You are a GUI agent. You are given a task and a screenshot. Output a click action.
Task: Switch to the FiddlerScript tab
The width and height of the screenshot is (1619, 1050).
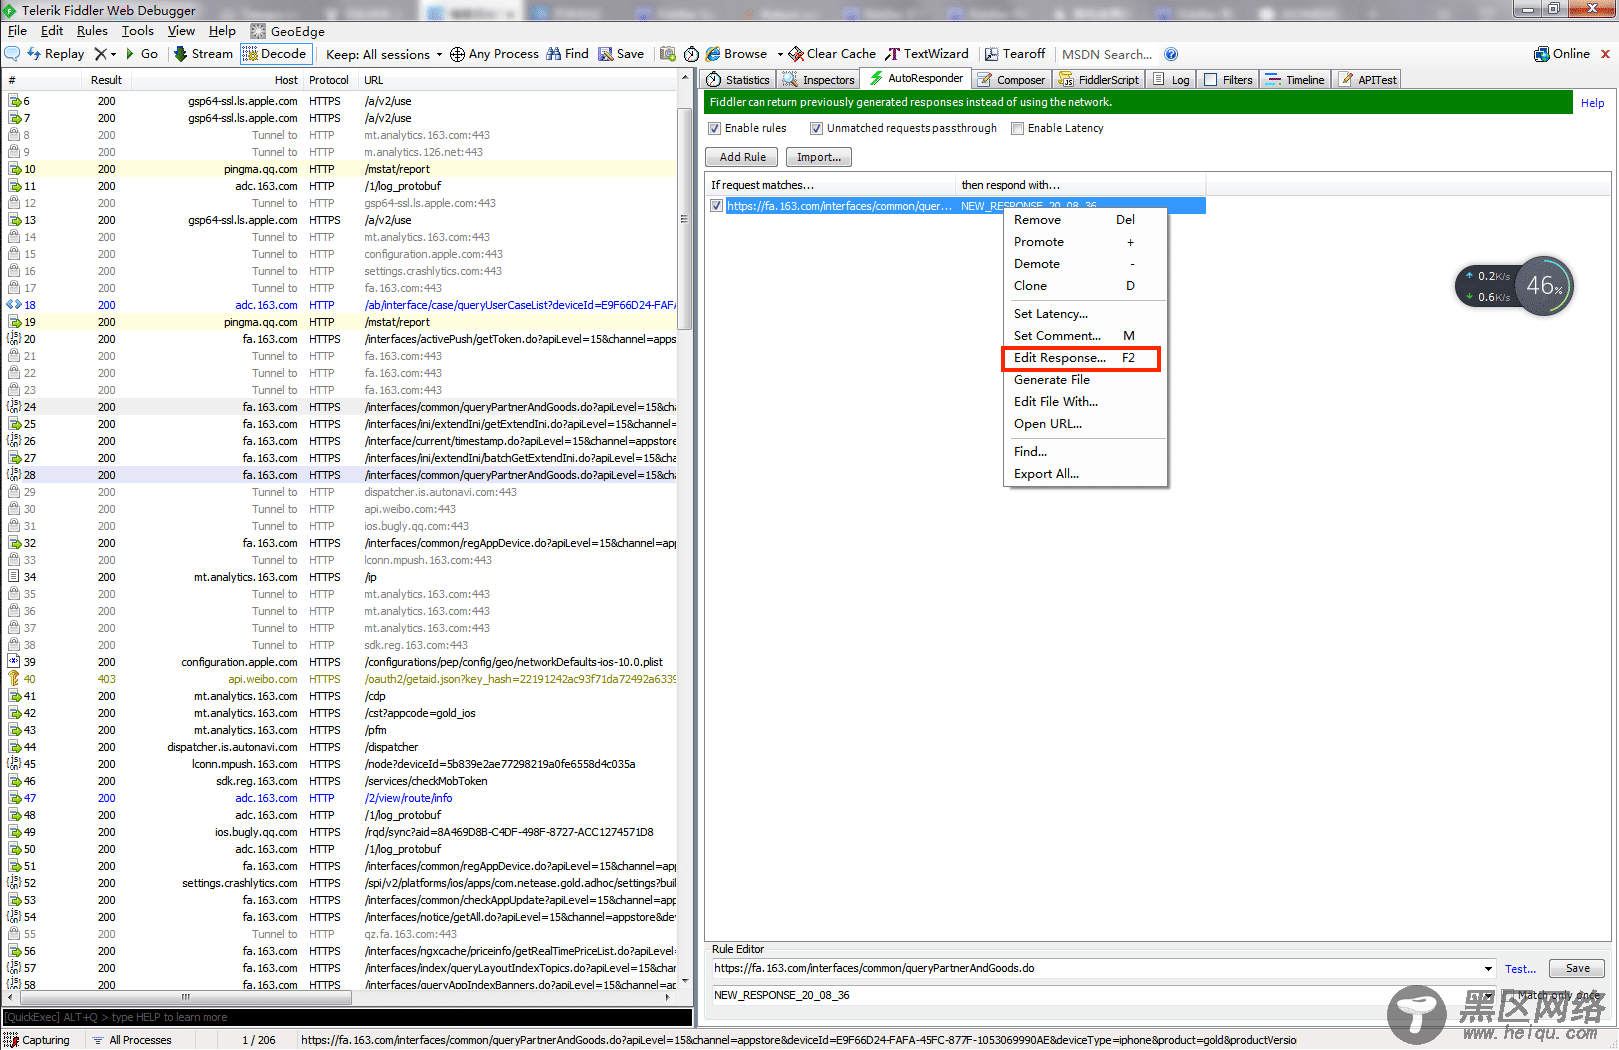point(1099,80)
